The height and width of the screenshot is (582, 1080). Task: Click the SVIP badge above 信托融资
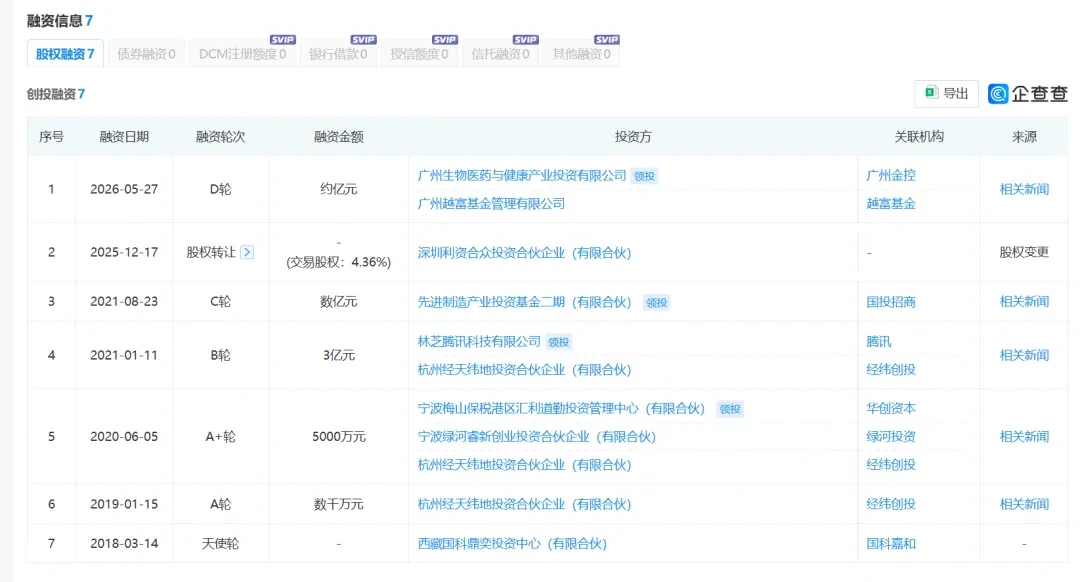coord(526,39)
